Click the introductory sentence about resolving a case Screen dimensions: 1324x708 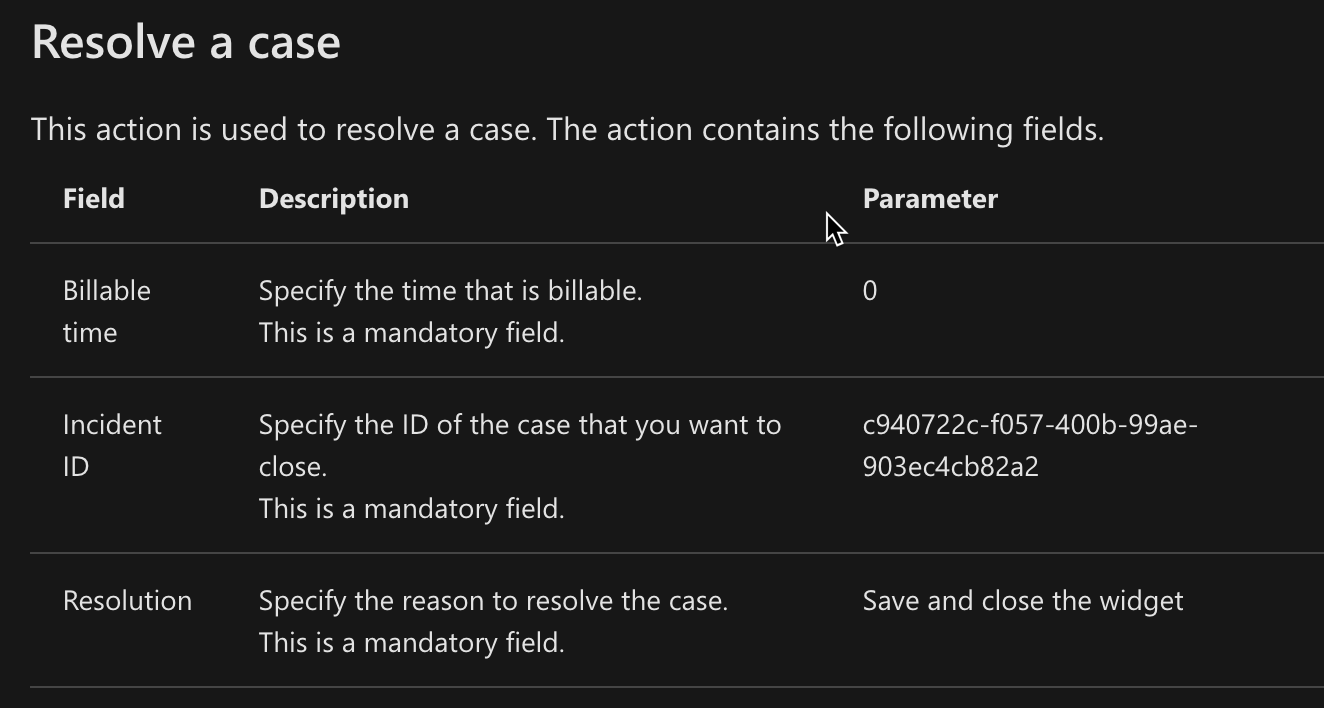pyautogui.click(x=568, y=130)
